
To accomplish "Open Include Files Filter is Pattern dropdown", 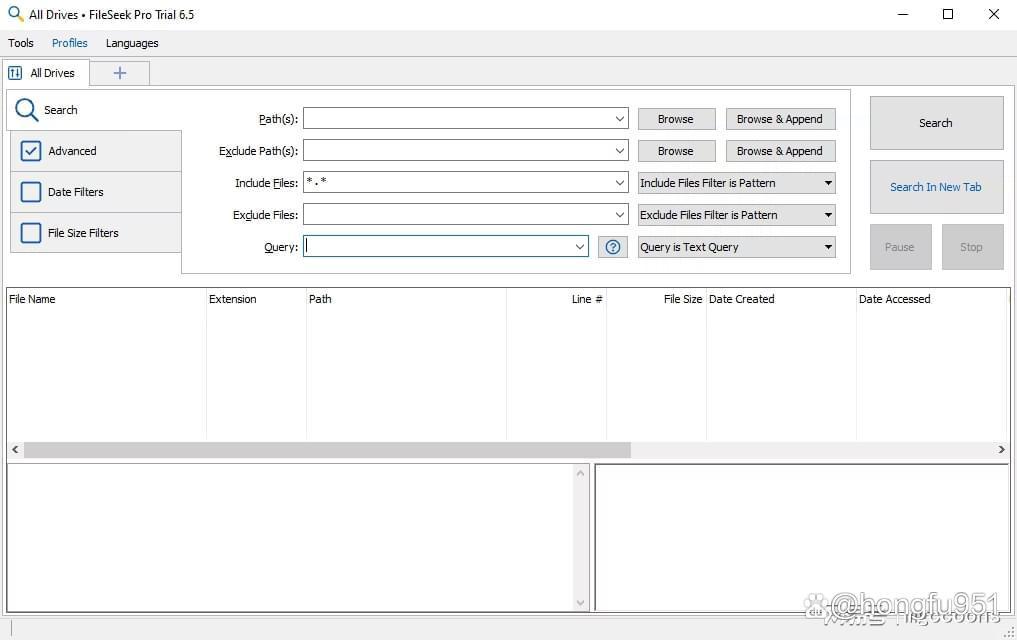I will pos(736,183).
